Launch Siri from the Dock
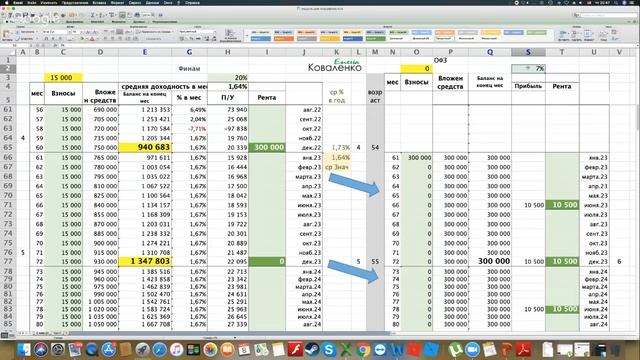The height and width of the screenshot is (360, 640). [41, 350]
